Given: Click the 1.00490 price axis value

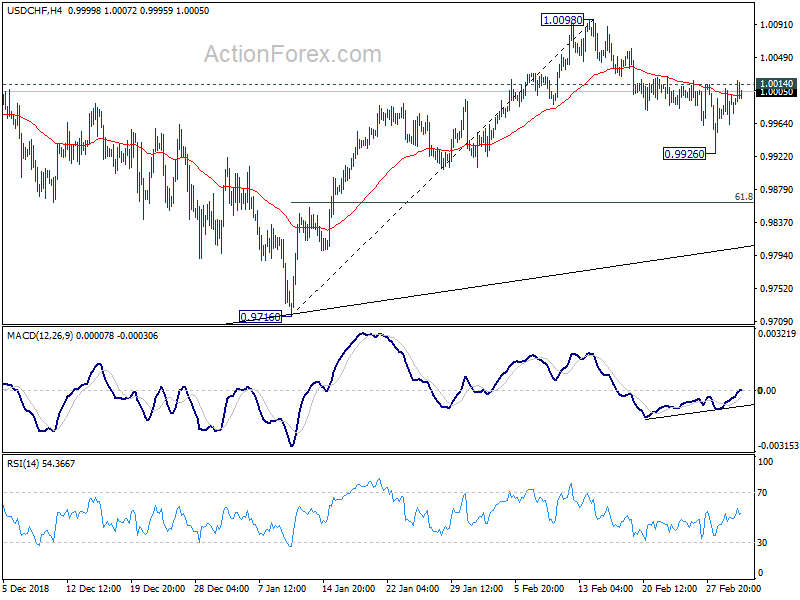Looking at the screenshot, I should (777, 58).
